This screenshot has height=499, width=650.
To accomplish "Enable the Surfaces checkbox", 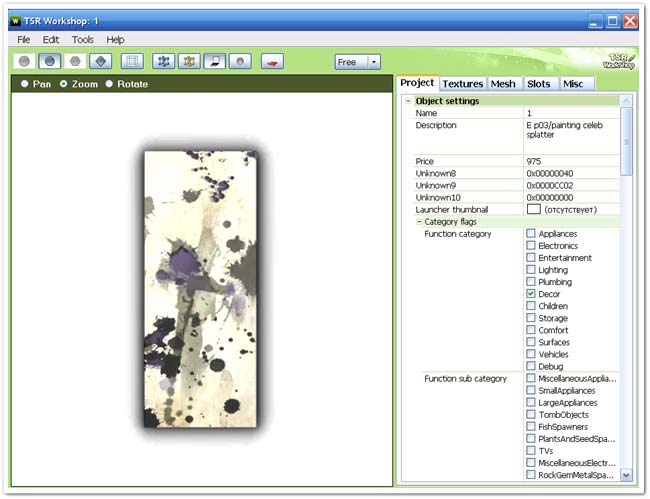I will click(531, 342).
